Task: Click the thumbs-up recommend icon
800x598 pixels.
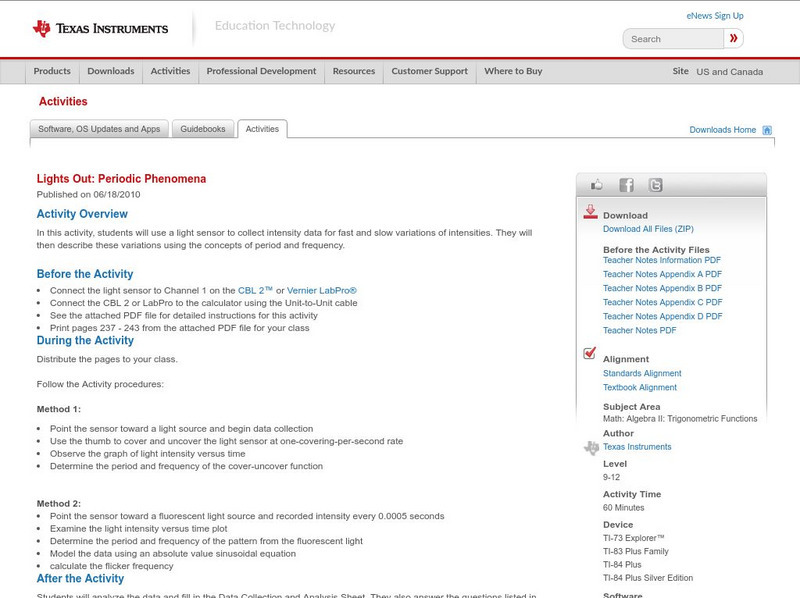Action: [x=596, y=184]
